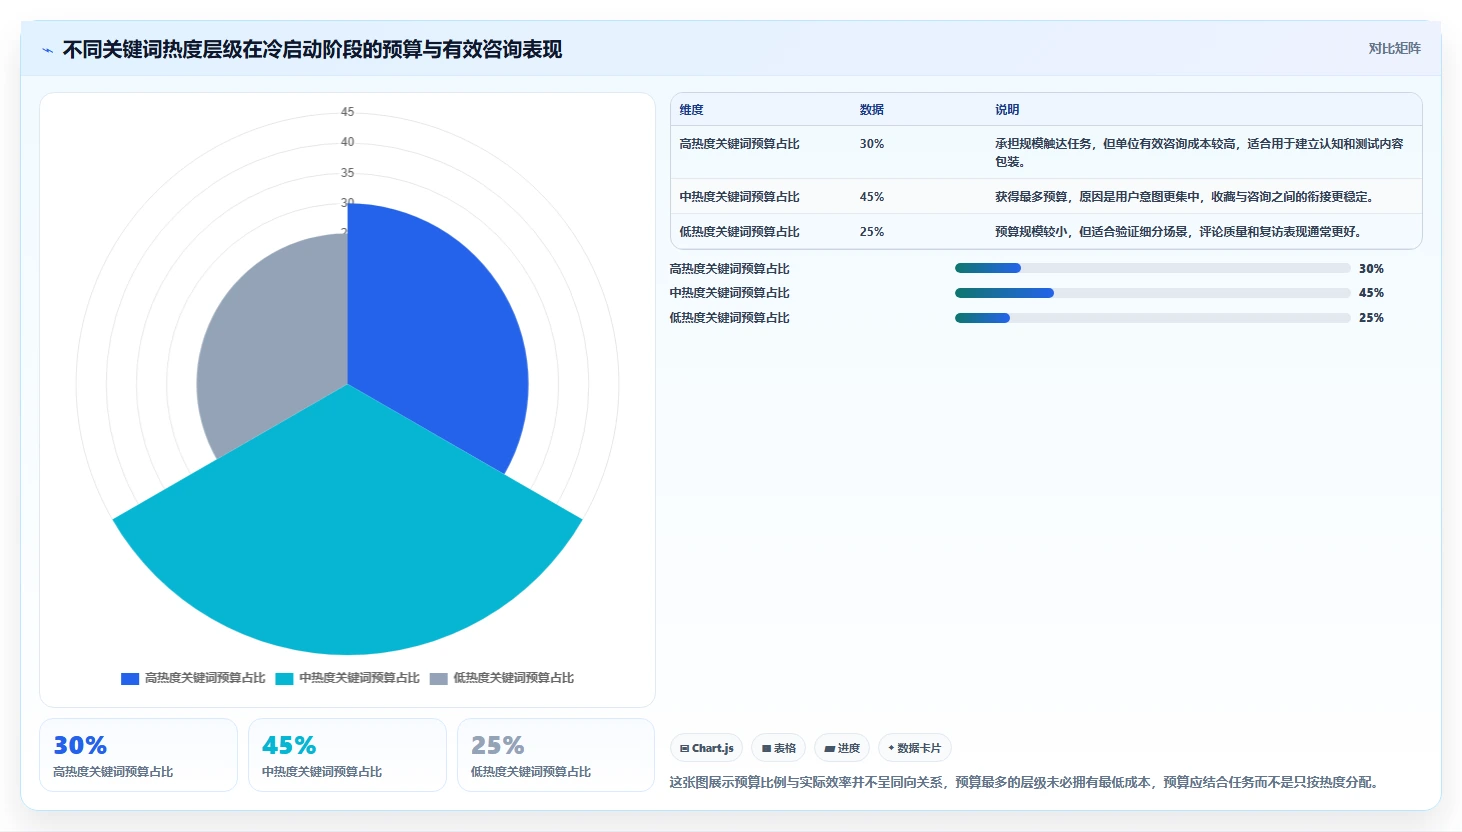Click the 25% value beside the third progress bar
This screenshot has height=832, width=1462.
click(1371, 318)
